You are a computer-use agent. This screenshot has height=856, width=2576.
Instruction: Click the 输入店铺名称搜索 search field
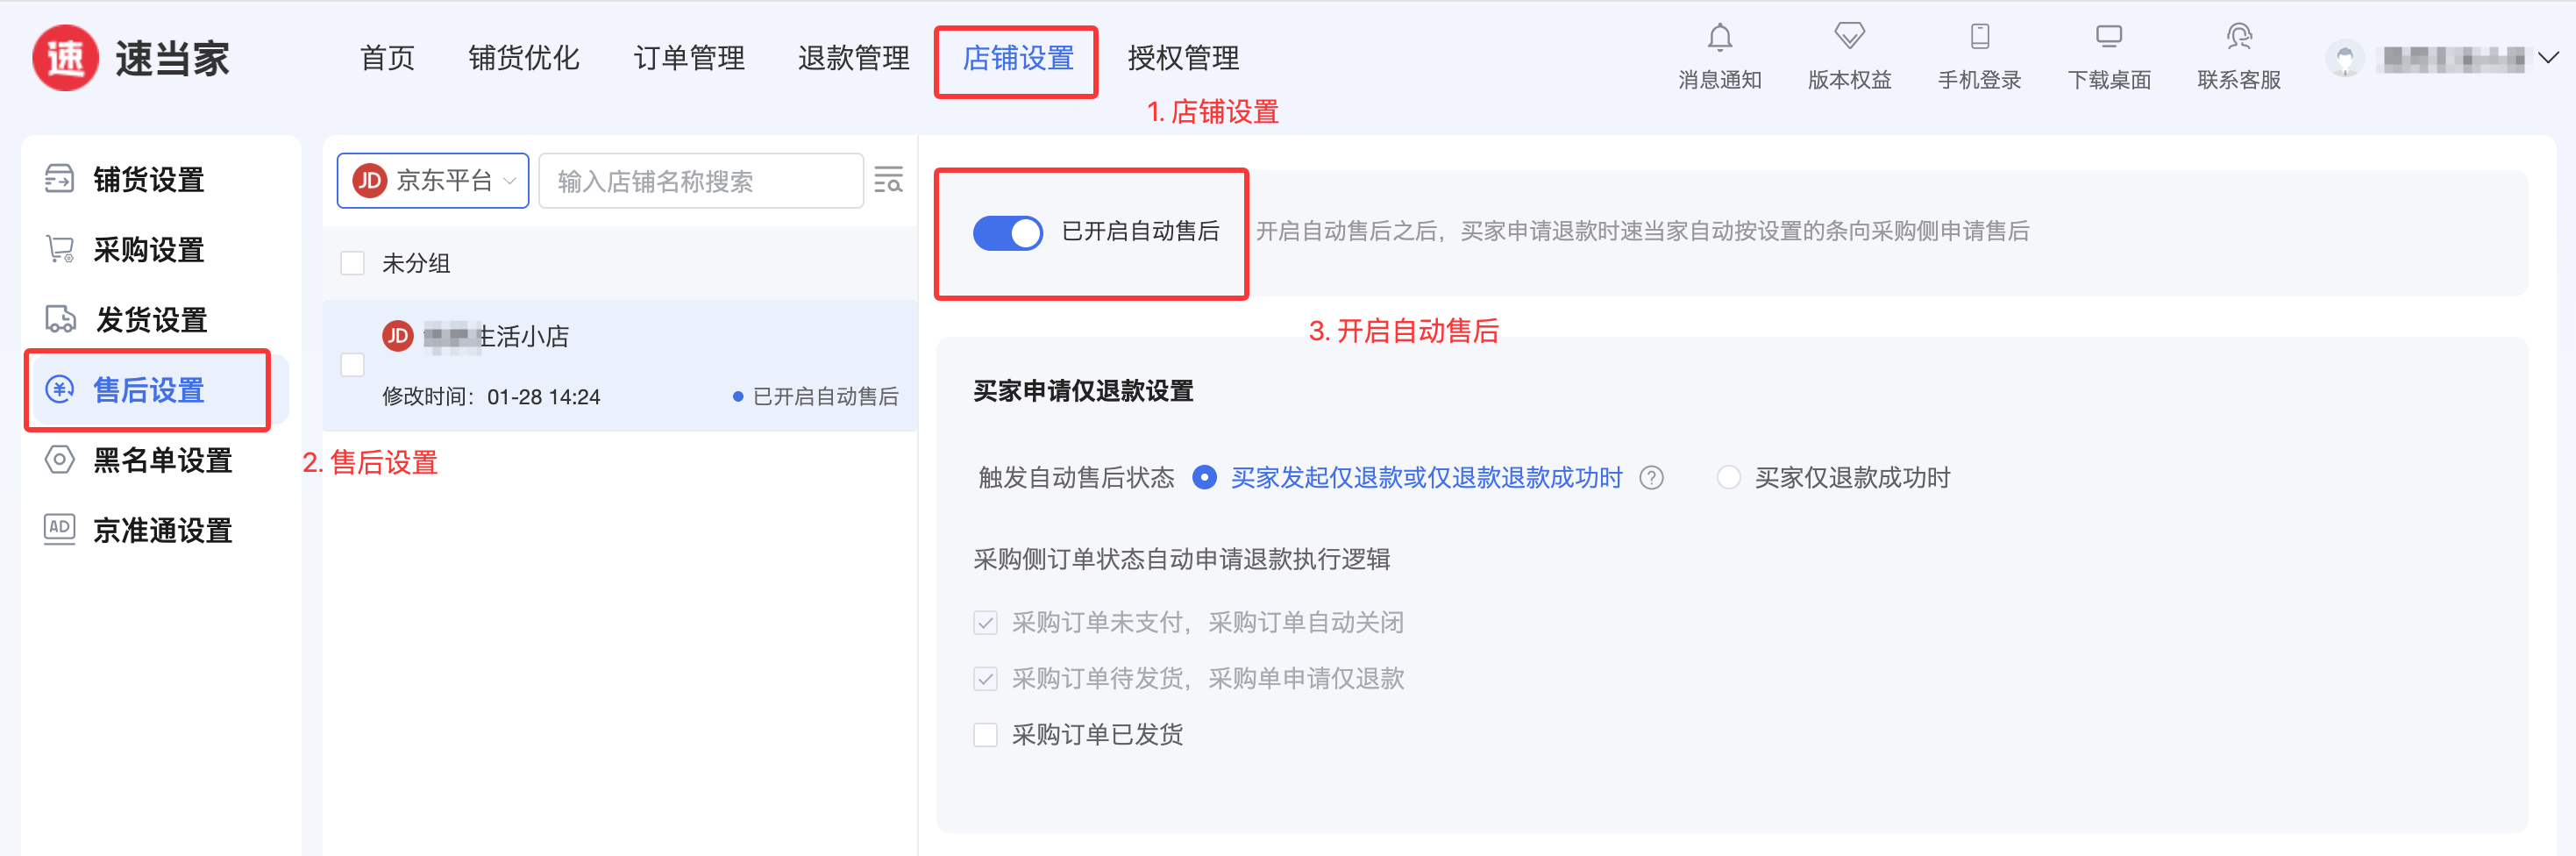pos(700,181)
